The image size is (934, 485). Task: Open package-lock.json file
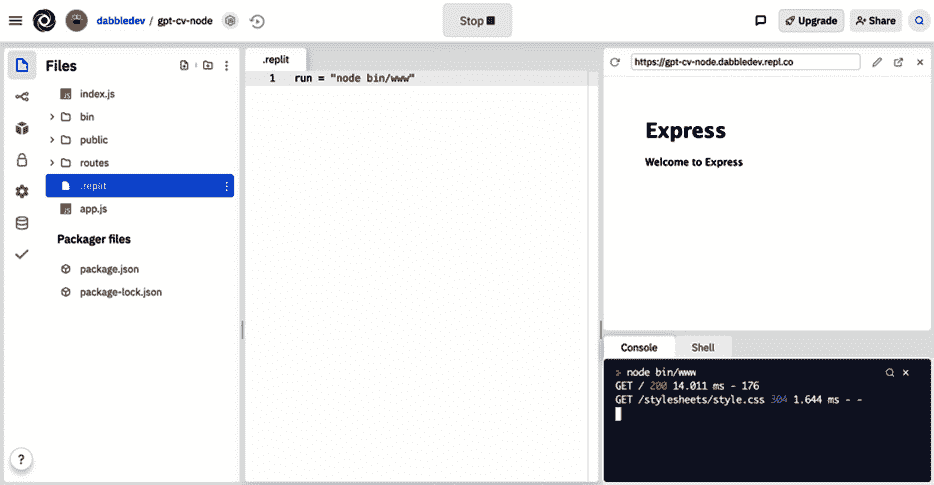(140, 292)
